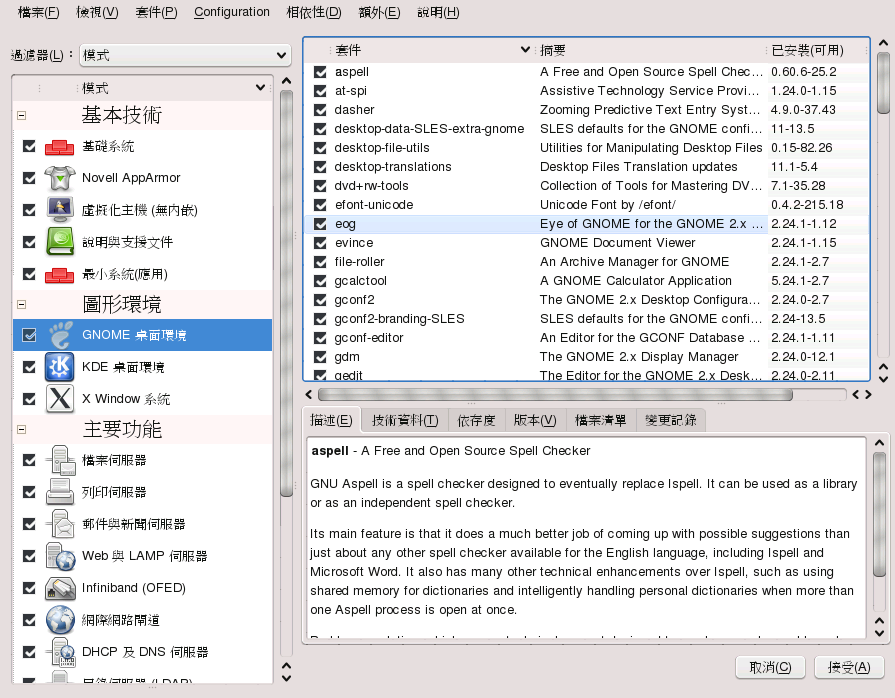Screen dimensions: 895x698
Task: Click the Infiniband (OFED) card icon
Action: [x=61, y=588]
